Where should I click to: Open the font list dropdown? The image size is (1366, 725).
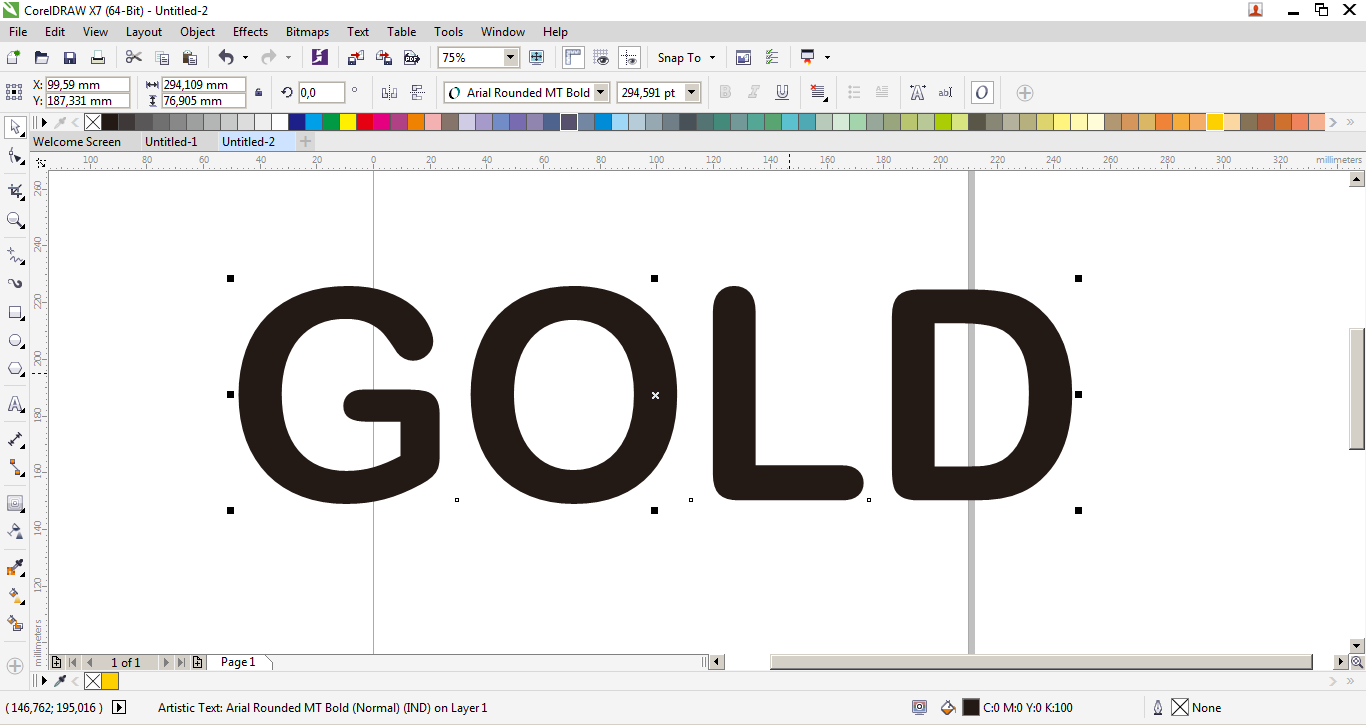pos(602,92)
